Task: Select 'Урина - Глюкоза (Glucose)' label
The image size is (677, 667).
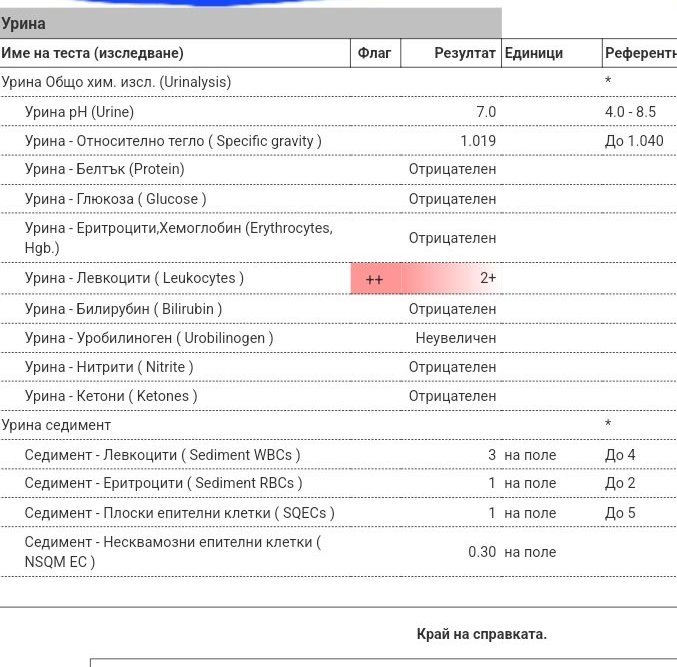Action: [x=116, y=199]
